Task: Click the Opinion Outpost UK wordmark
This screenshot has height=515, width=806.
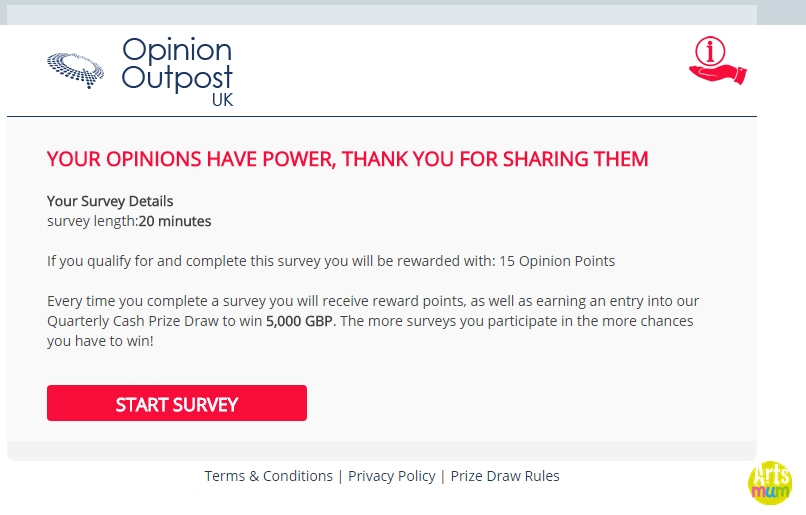Action: (x=177, y=71)
